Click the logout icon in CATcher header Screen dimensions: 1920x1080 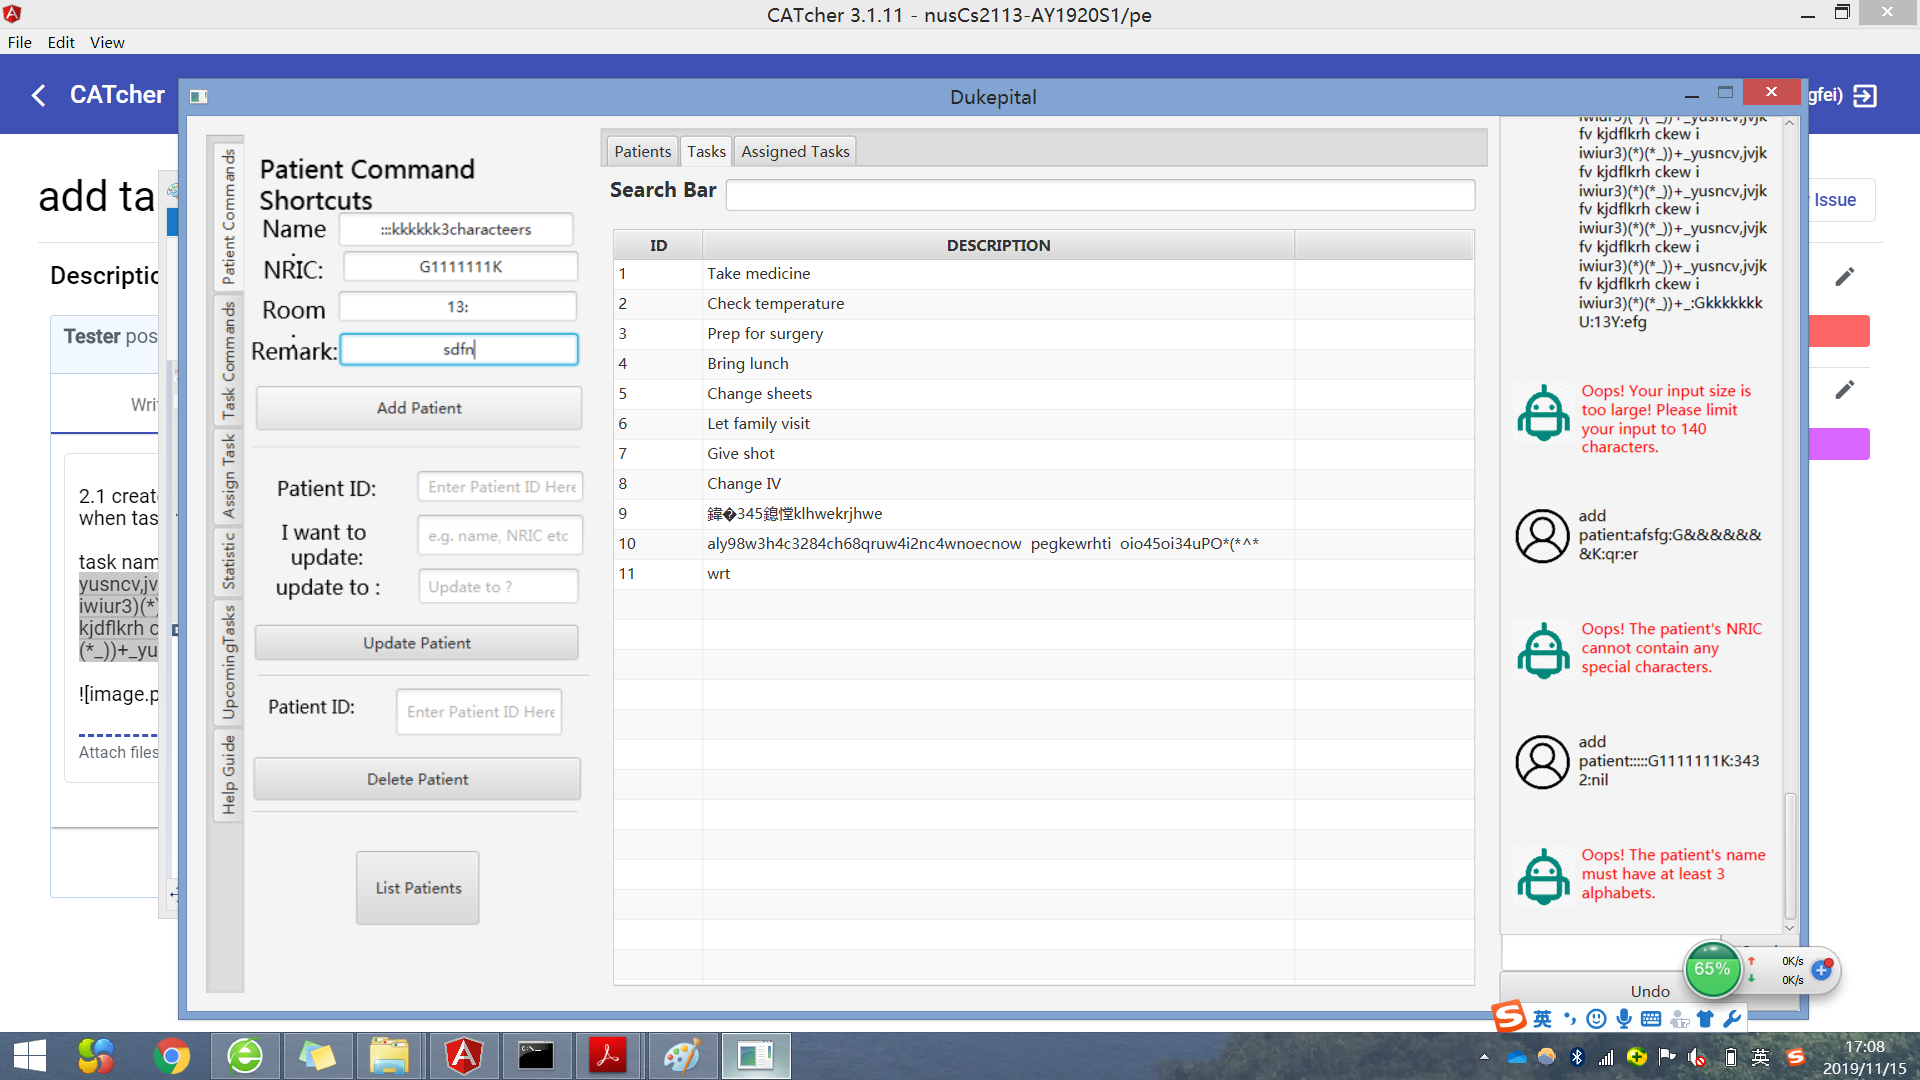click(x=1865, y=96)
